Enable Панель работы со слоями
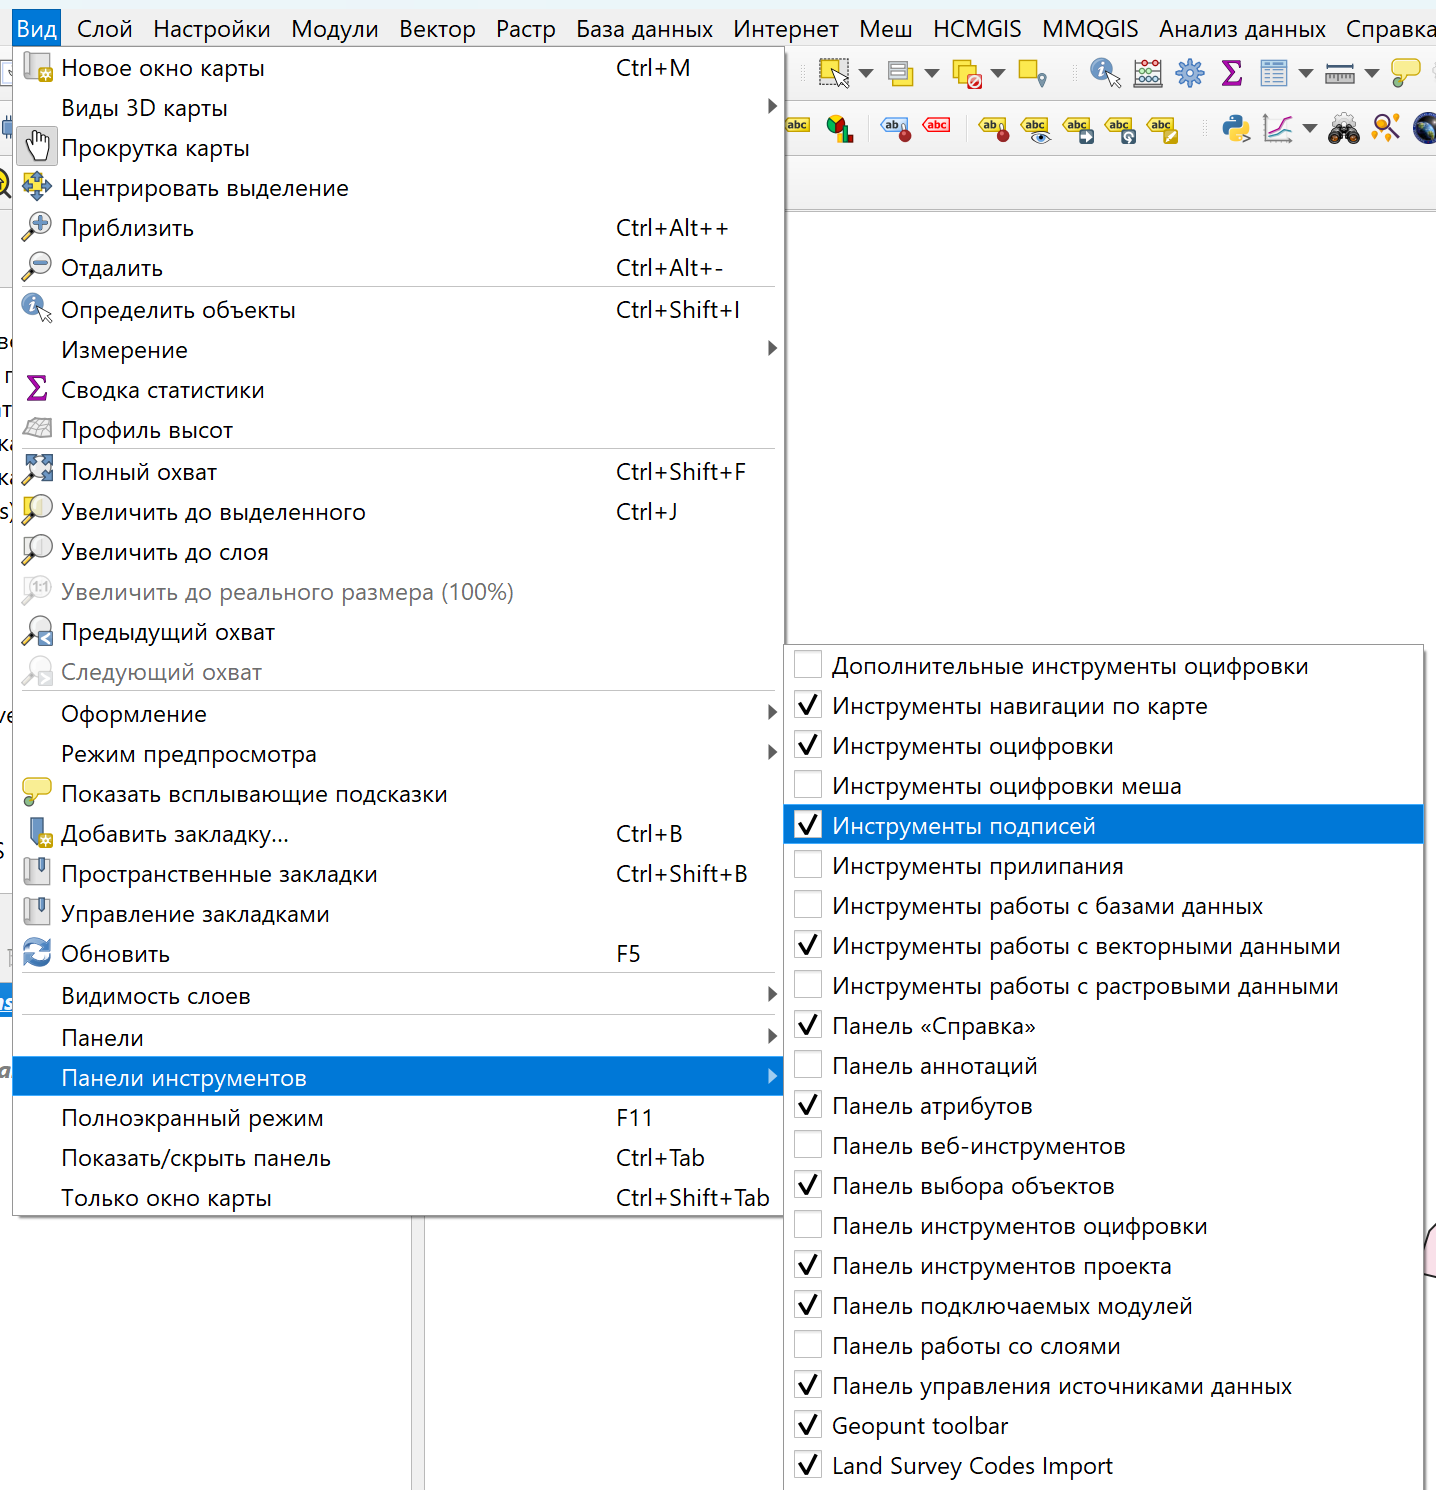 coord(808,1345)
